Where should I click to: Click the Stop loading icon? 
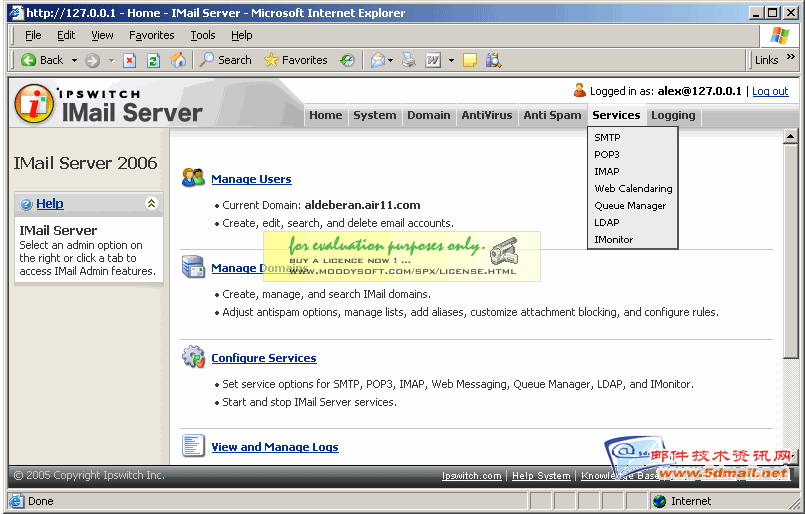tap(130, 60)
